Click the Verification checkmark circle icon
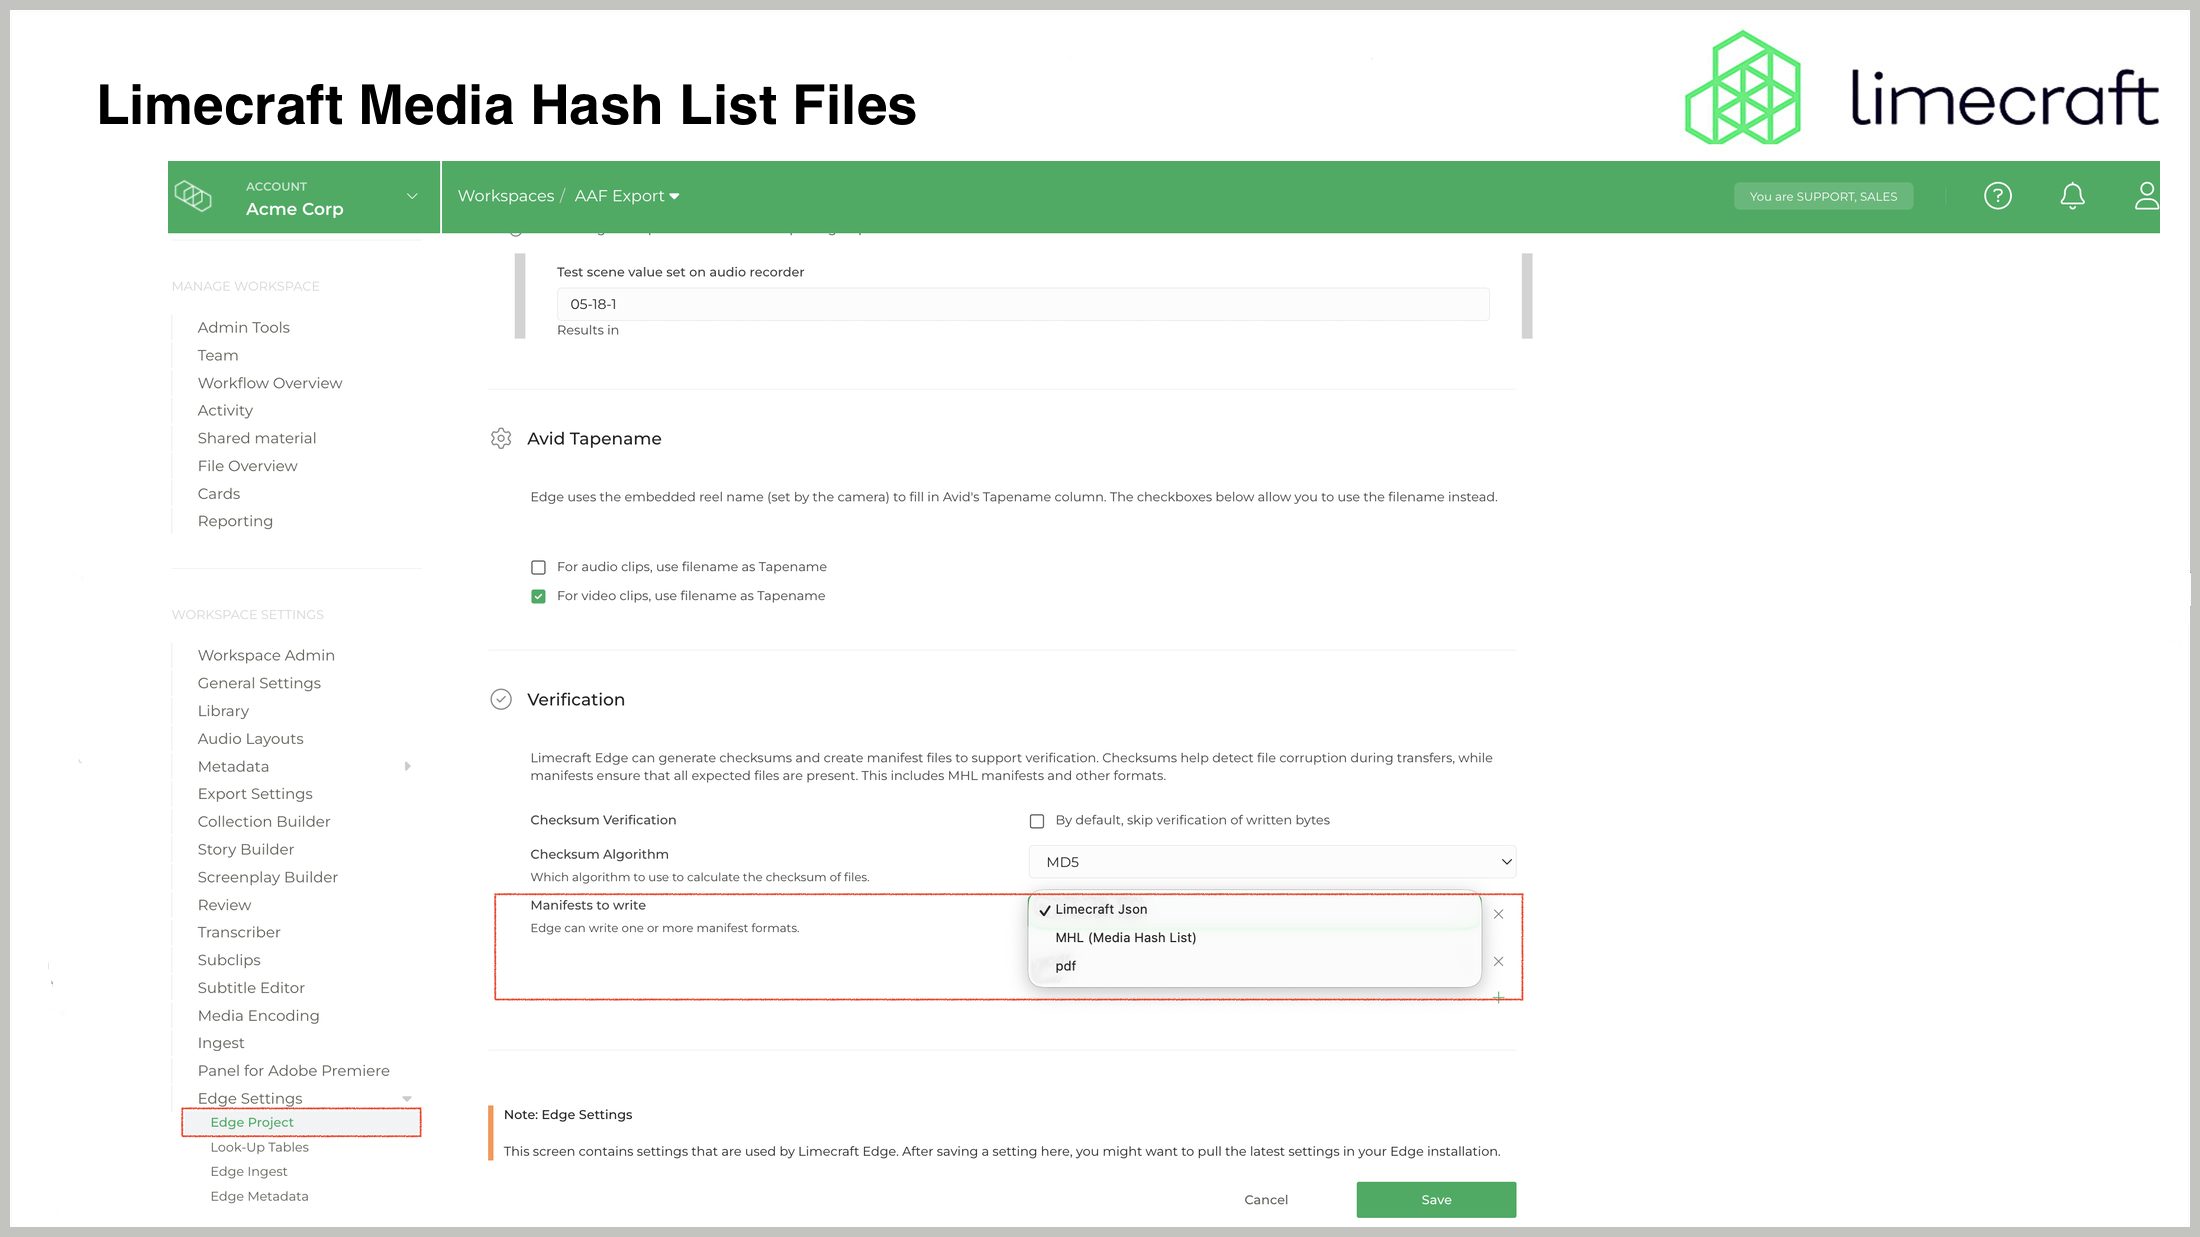 pos(501,699)
